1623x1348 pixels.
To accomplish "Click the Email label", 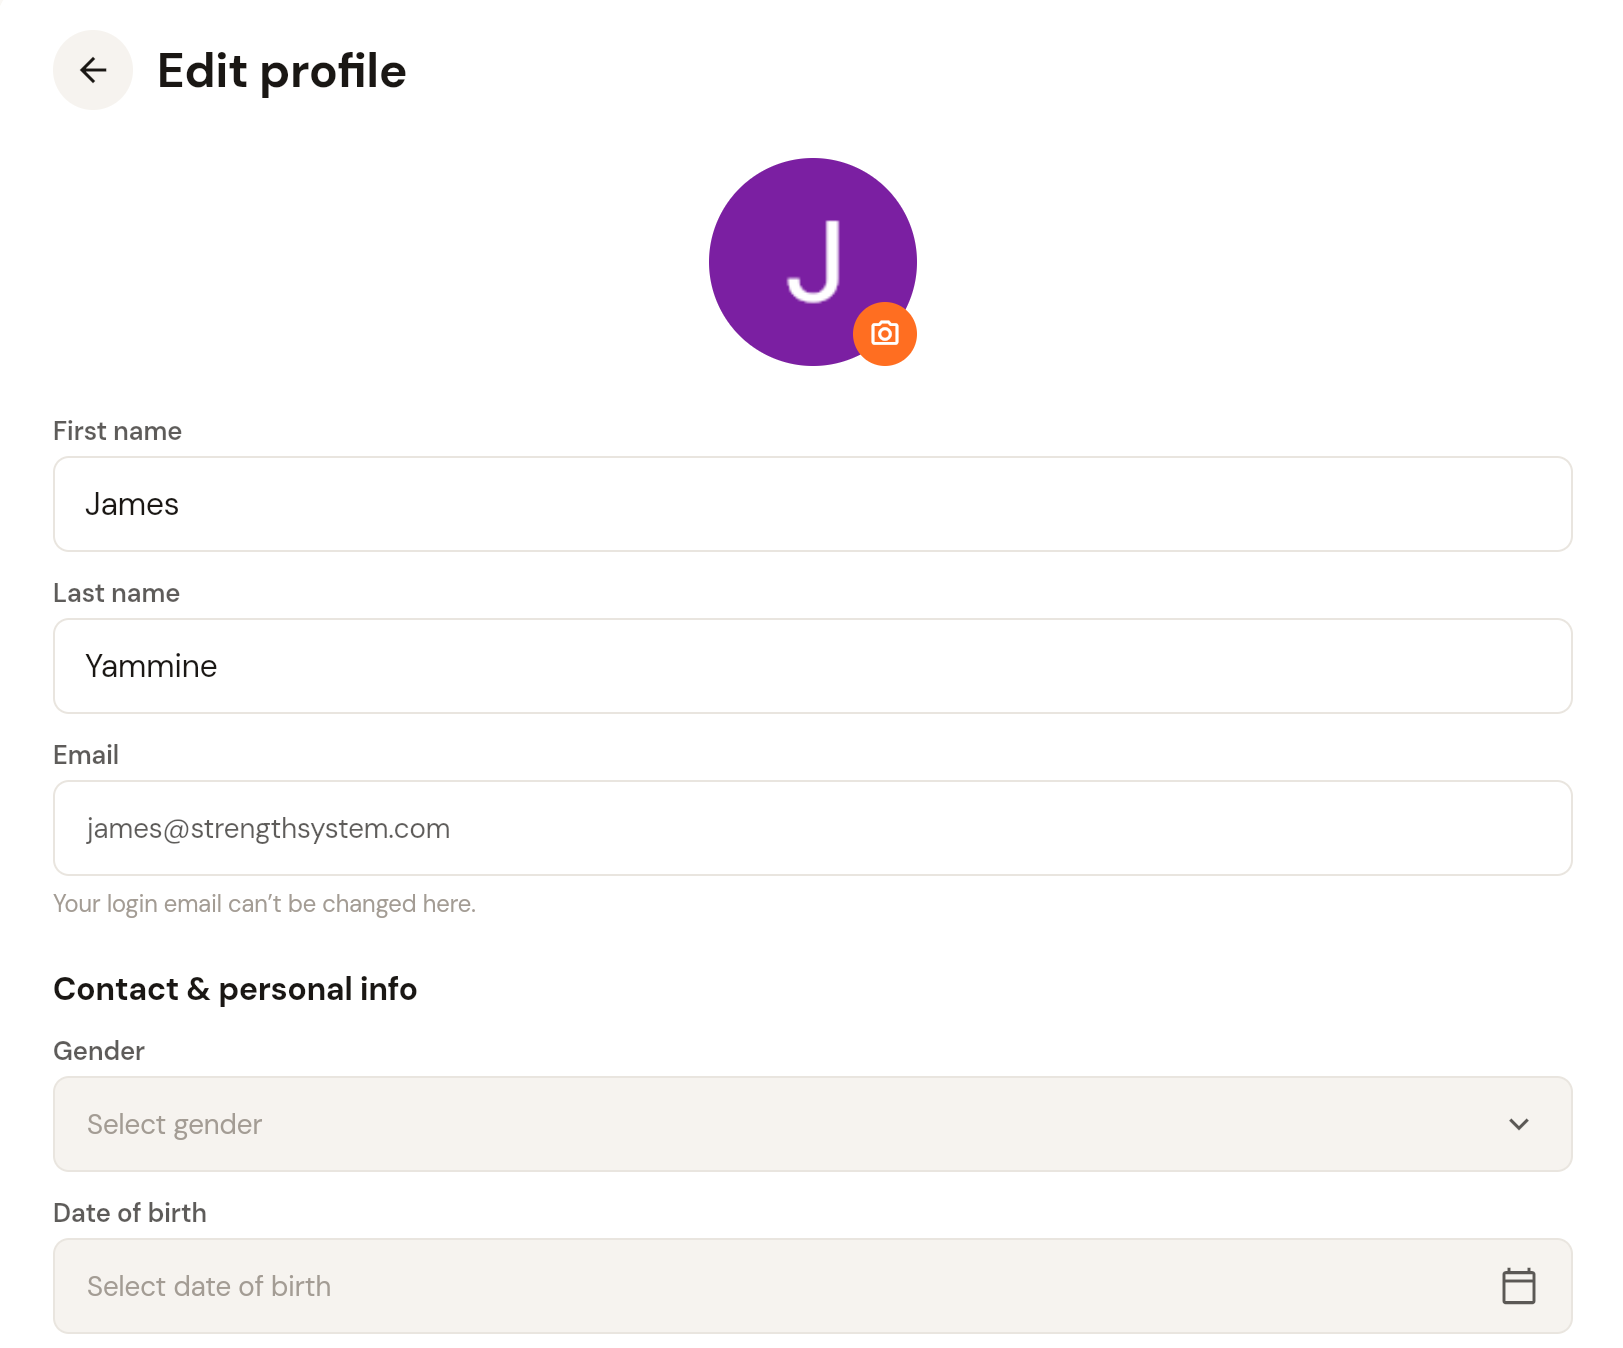I will tap(86, 755).
